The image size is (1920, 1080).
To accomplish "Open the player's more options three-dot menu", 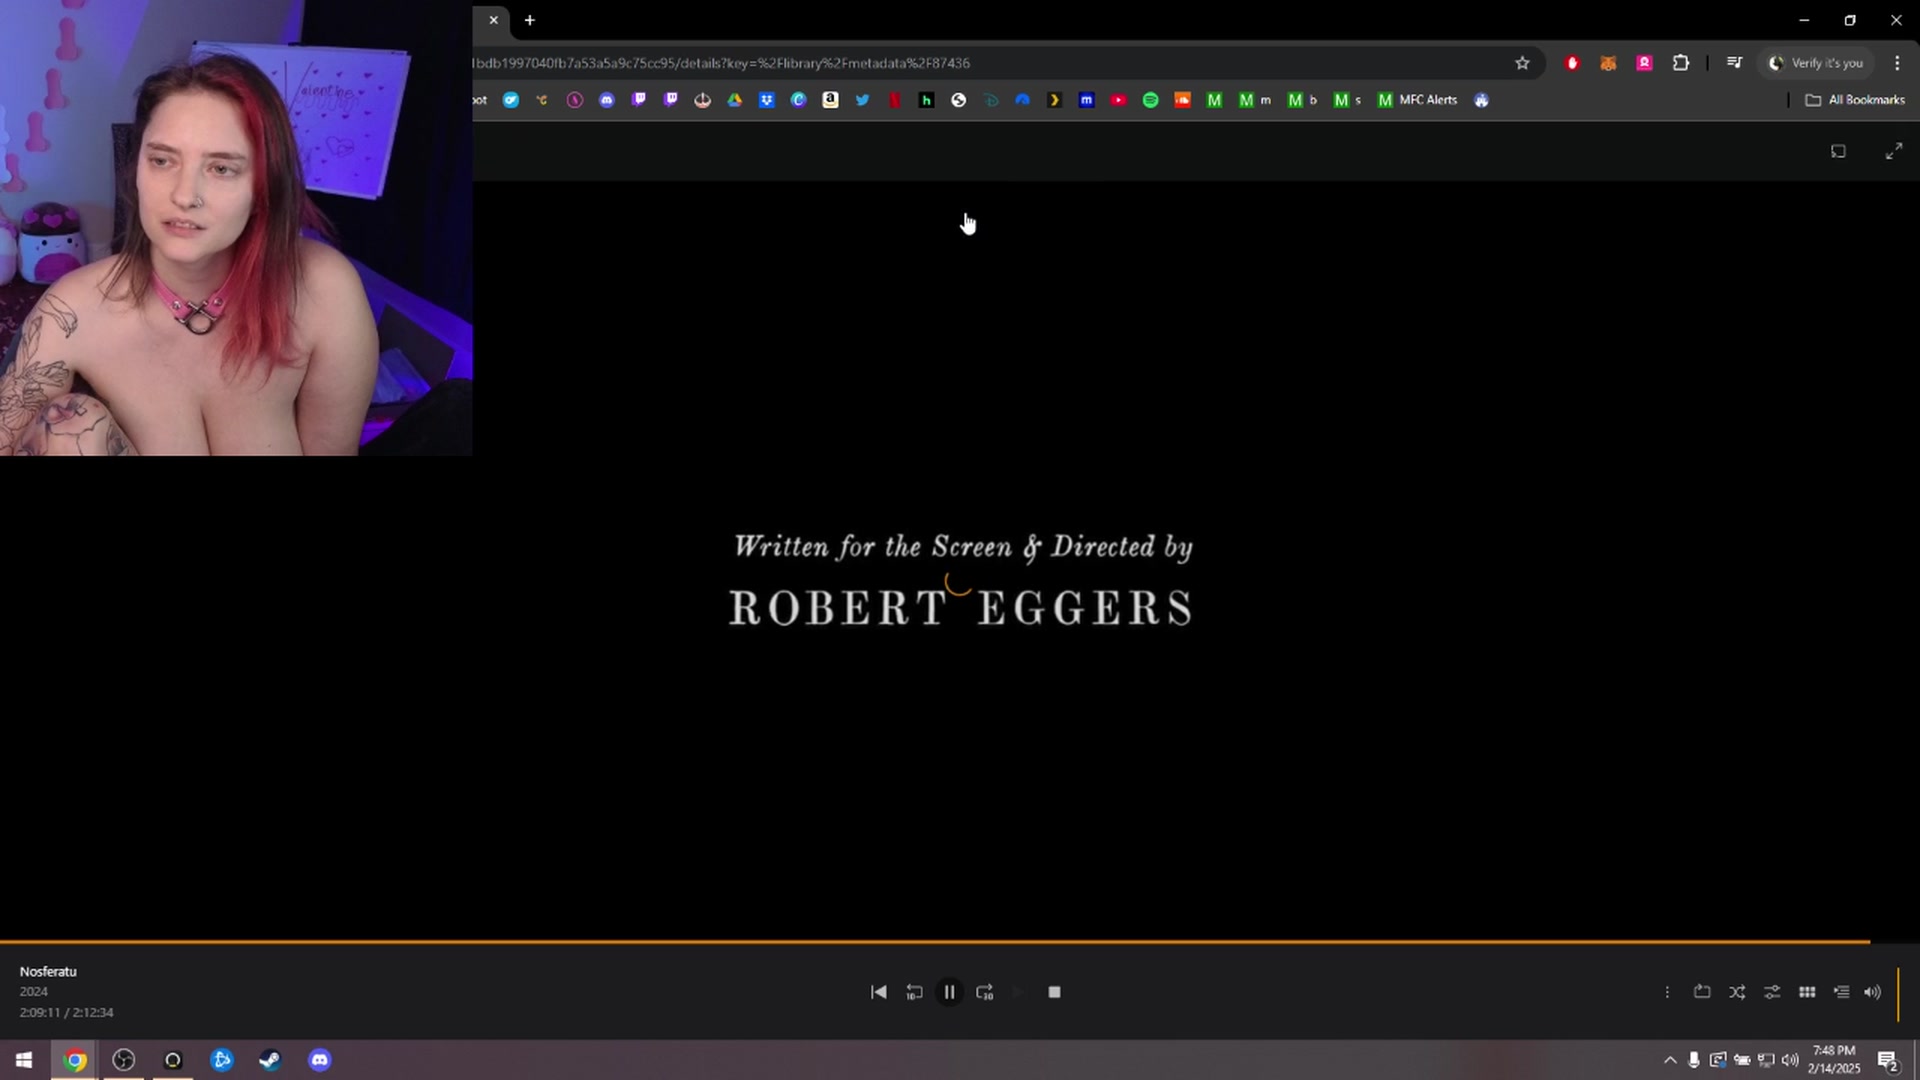I will [x=1667, y=992].
